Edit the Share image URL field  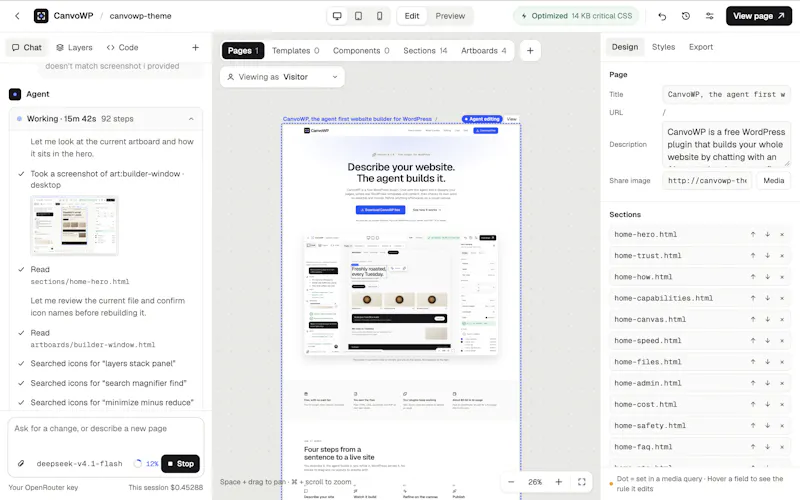[x=707, y=181]
